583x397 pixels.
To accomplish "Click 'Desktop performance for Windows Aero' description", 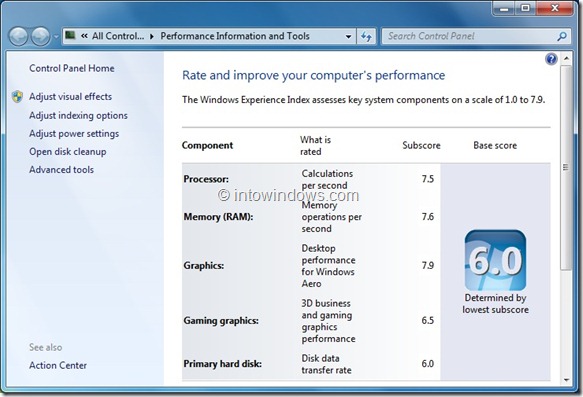I will (x=328, y=266).
